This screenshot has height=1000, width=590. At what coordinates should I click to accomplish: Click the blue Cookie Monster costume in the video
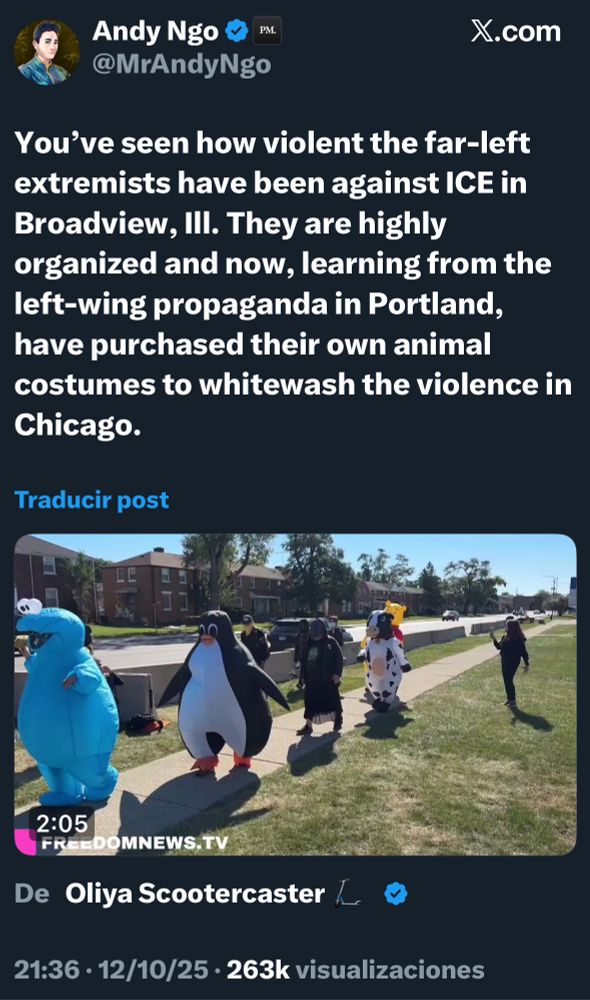click(66, 702)
